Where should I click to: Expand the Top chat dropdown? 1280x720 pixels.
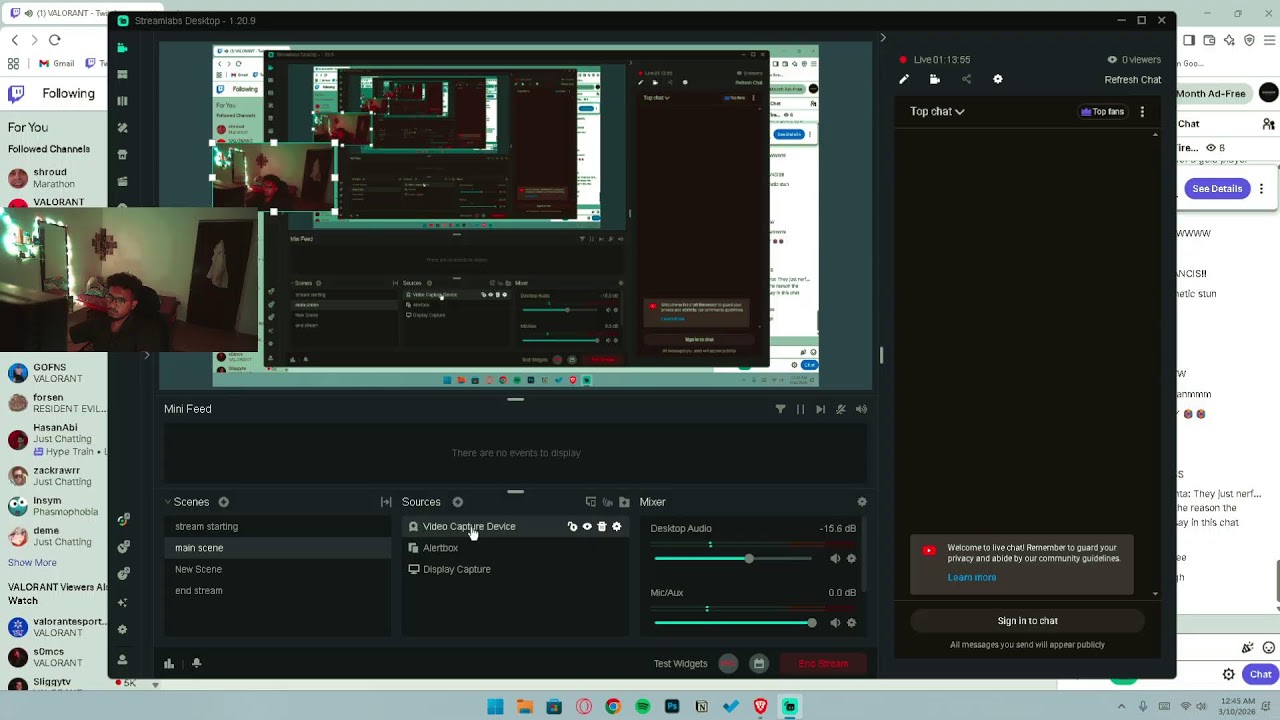[x=937, y=112]
